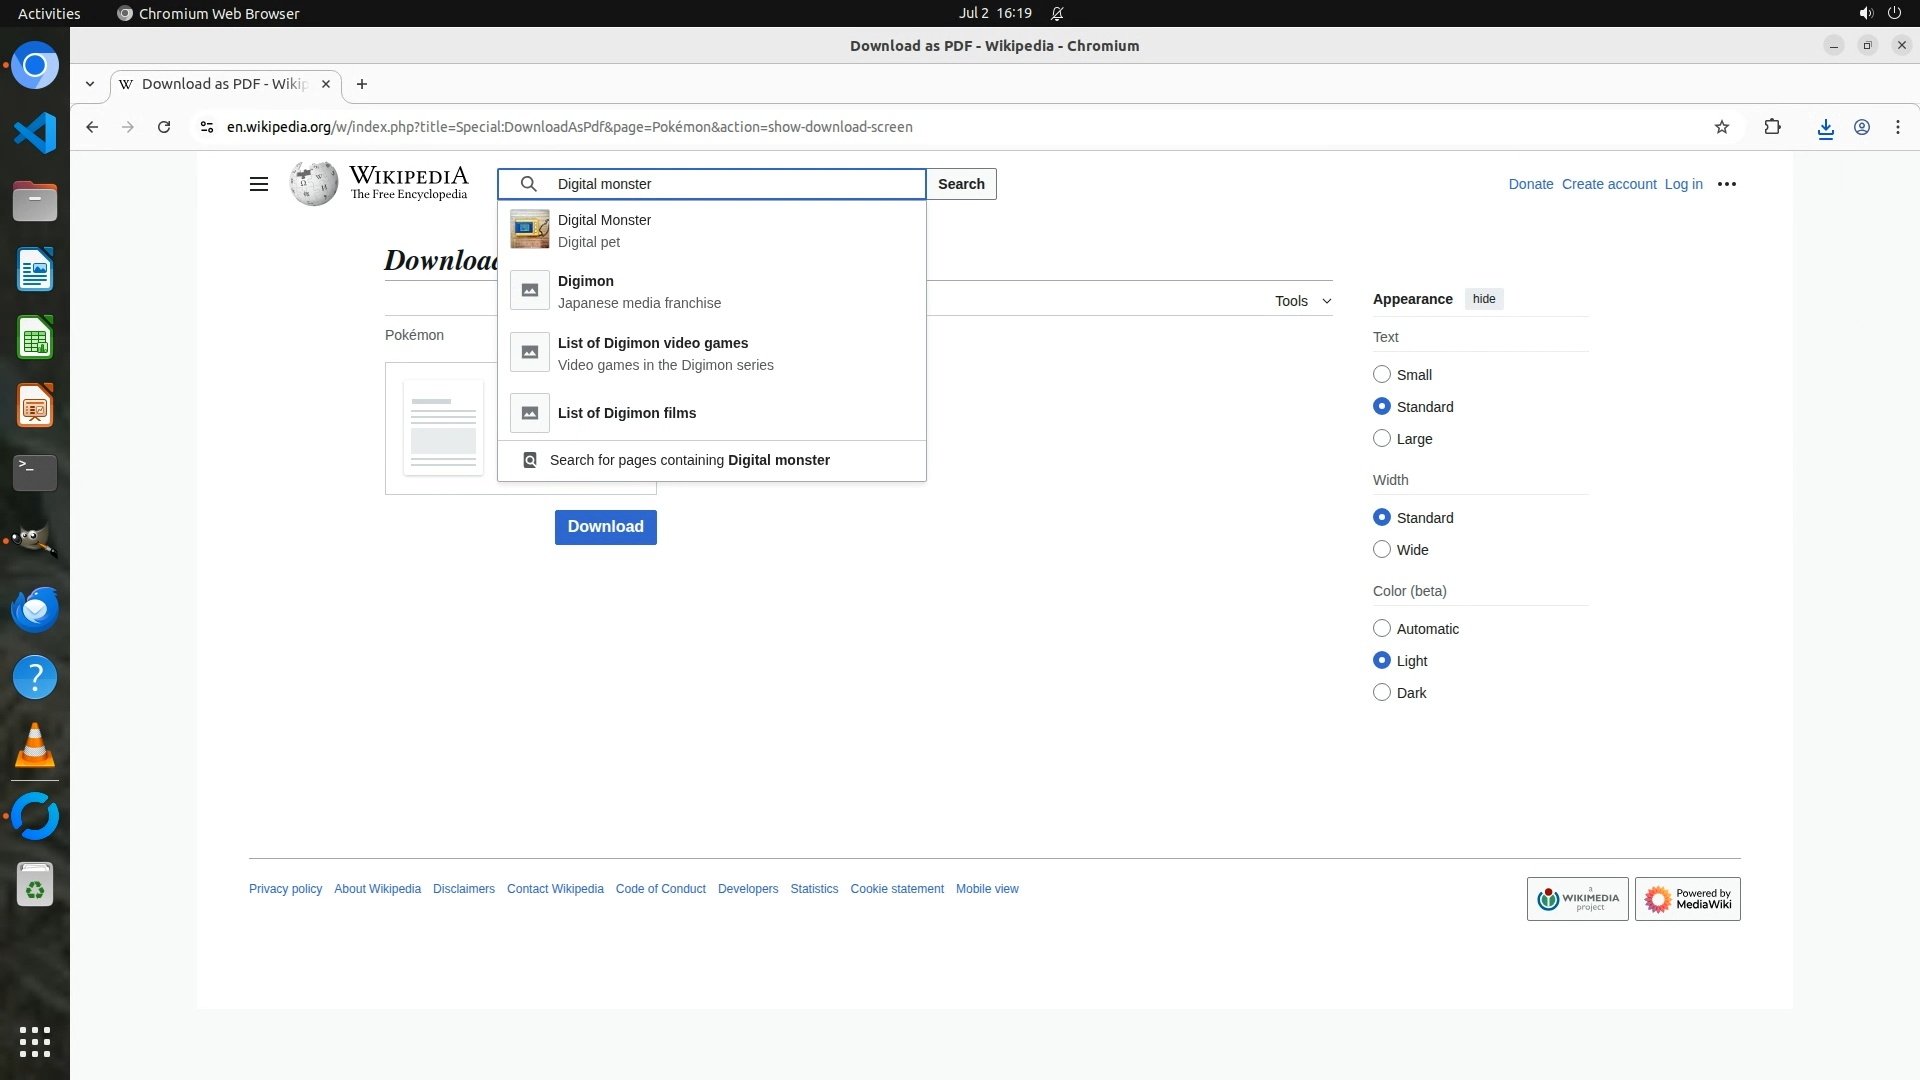Click the Wikipedia globe logo
Image resolution: width=1920 pixels, height=1080 pixels.
click(x=314, y=184)
